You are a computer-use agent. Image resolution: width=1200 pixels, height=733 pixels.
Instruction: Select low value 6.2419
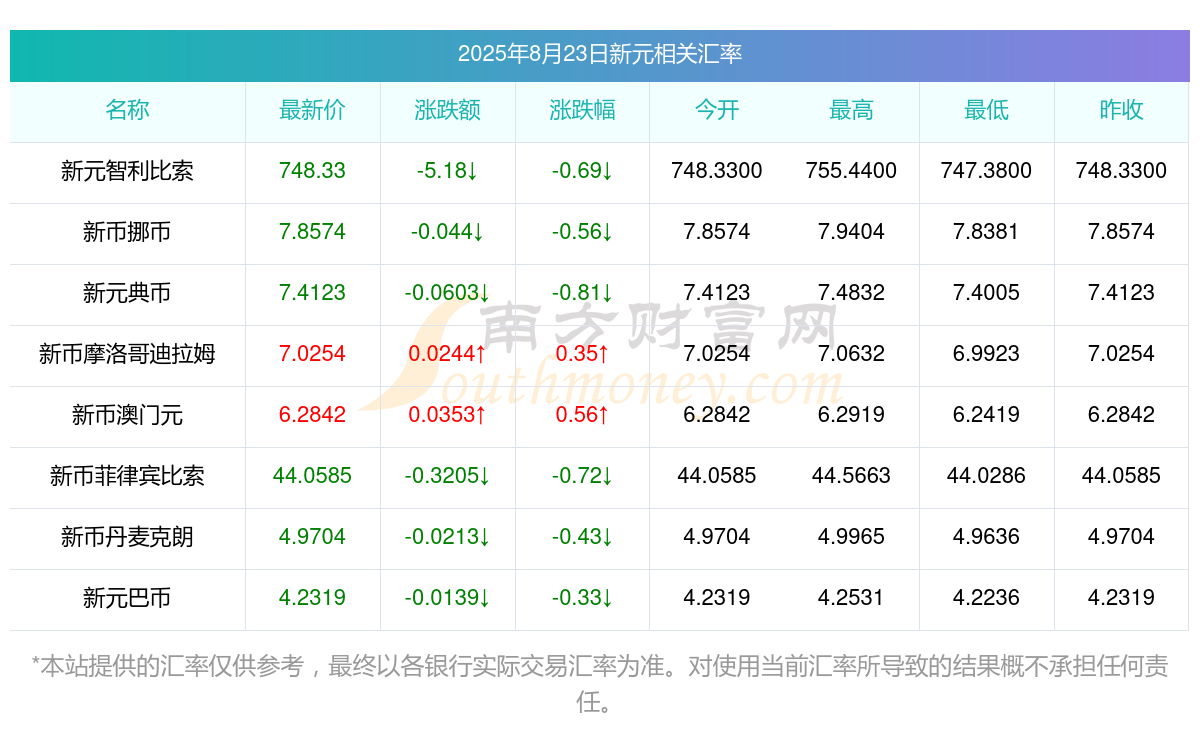tap(986, 415)
